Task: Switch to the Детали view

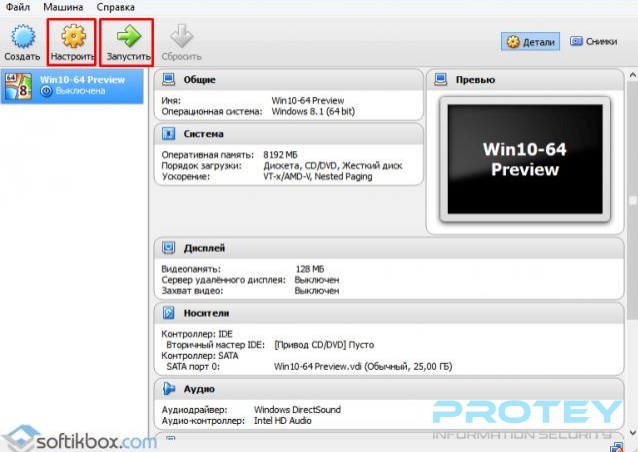Action: (x=529, y=42)
